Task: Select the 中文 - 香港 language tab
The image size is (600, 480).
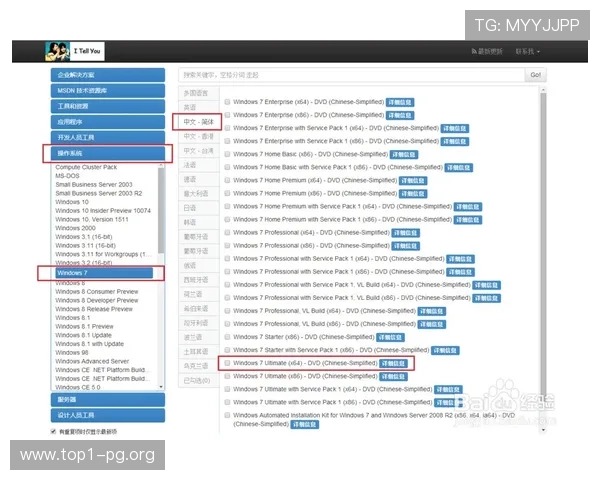Action: (199, 136)
